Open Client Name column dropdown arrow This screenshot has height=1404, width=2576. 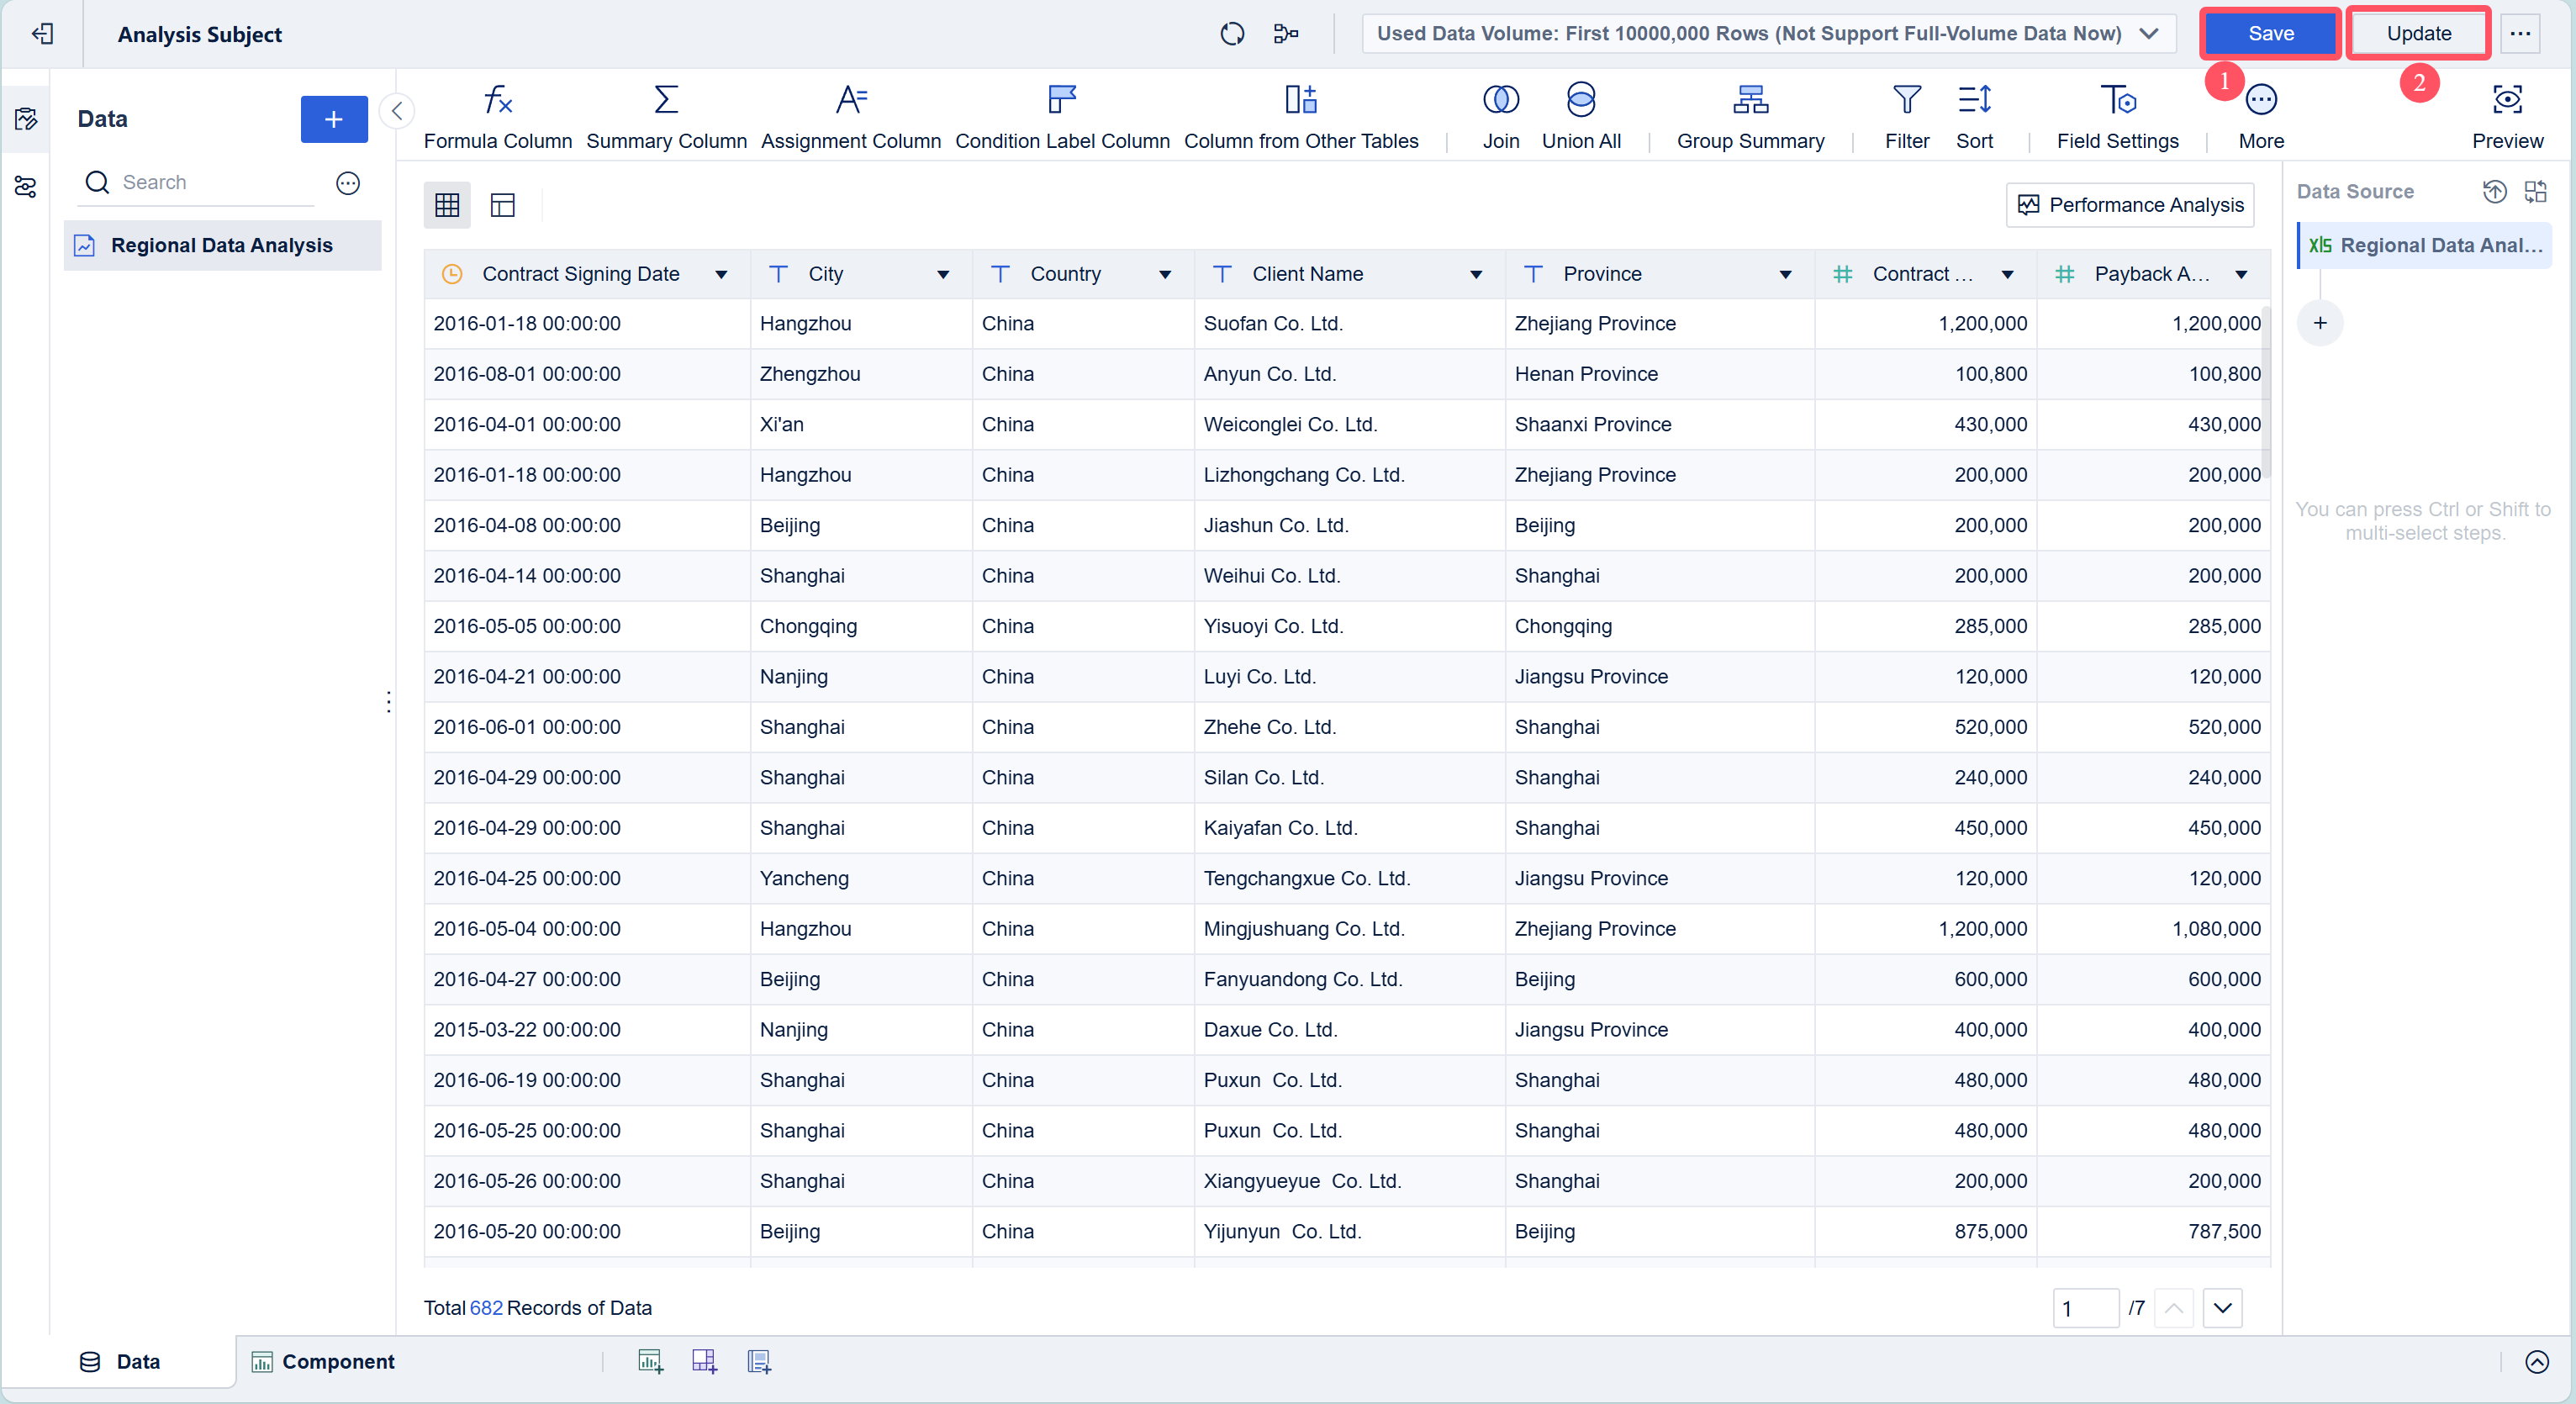[x=1476, y=274]
